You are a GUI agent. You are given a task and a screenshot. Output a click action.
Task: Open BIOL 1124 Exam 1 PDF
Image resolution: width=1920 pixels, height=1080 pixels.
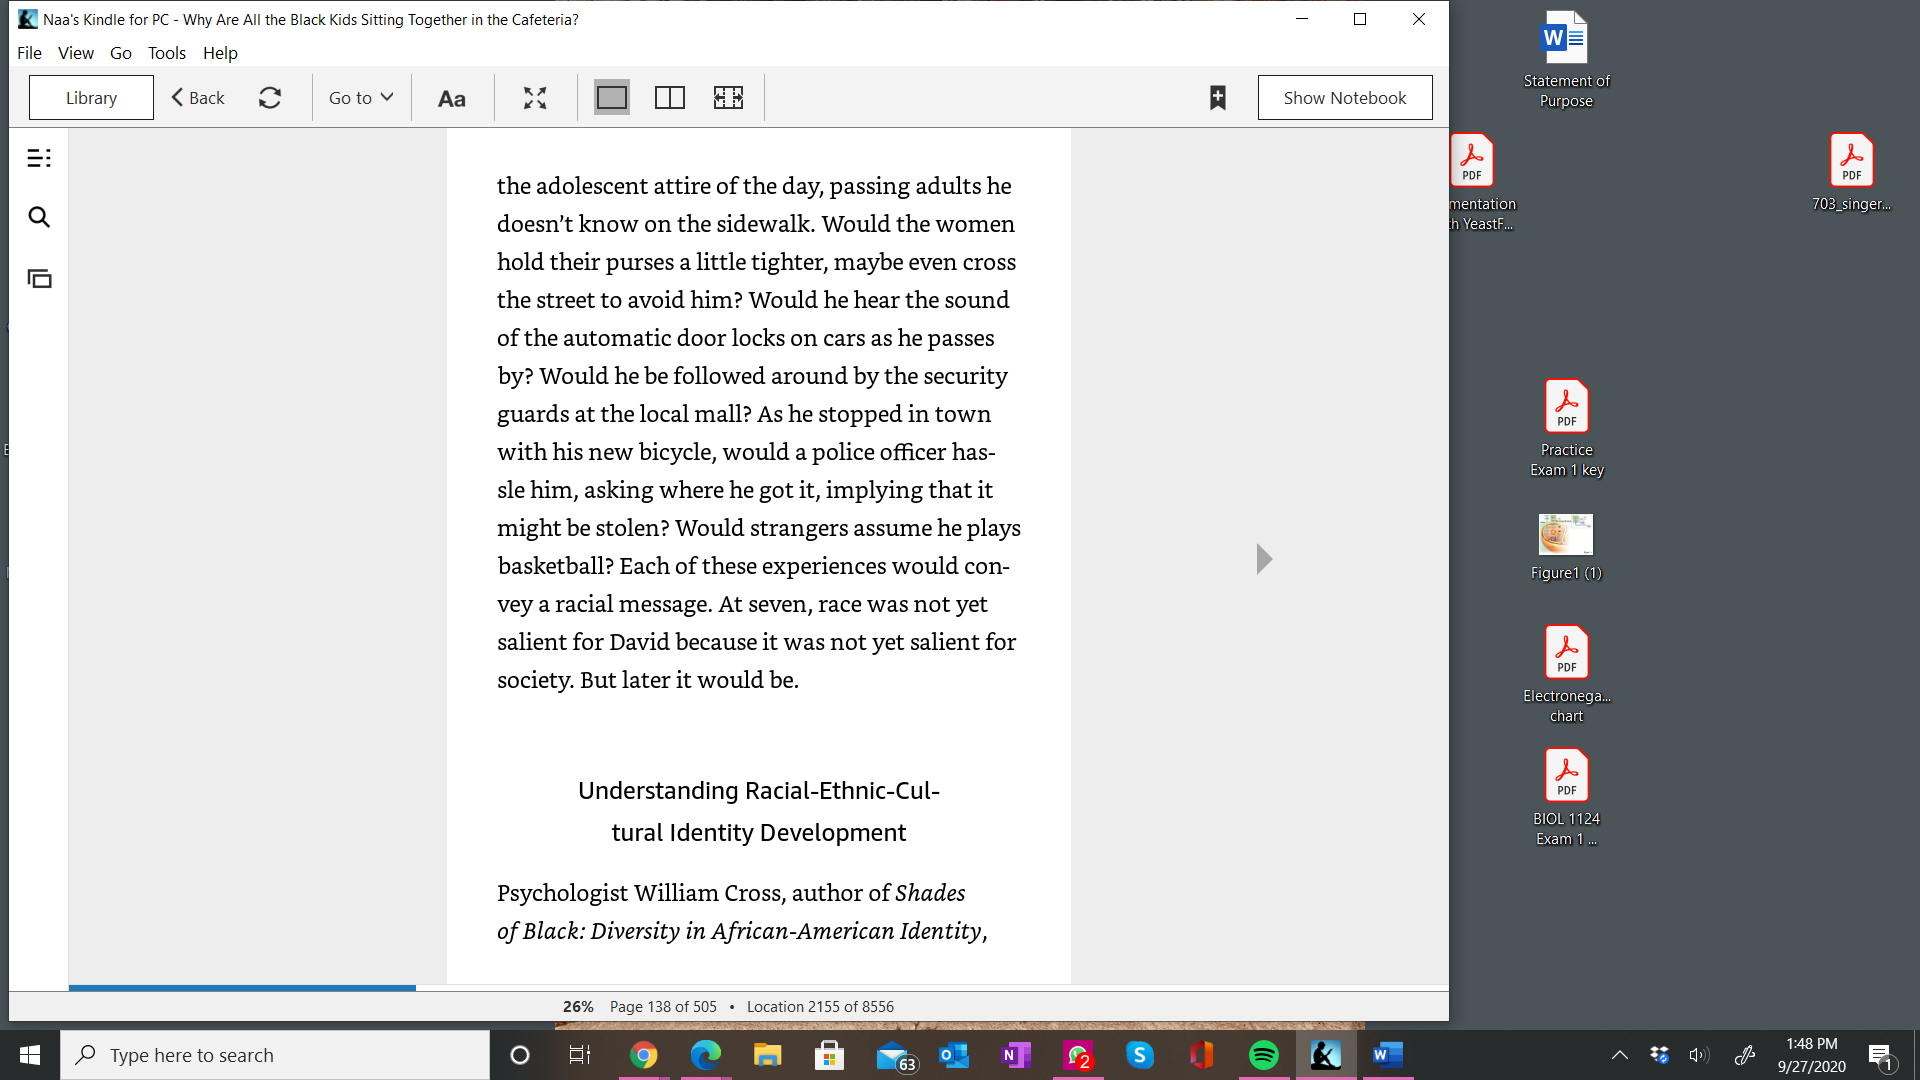tap(1566, 797)
